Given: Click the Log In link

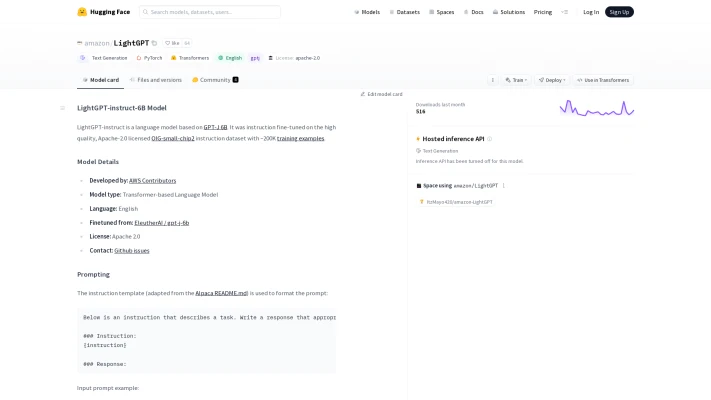Looking at the screenshot, I should click(x=591, y=12).
